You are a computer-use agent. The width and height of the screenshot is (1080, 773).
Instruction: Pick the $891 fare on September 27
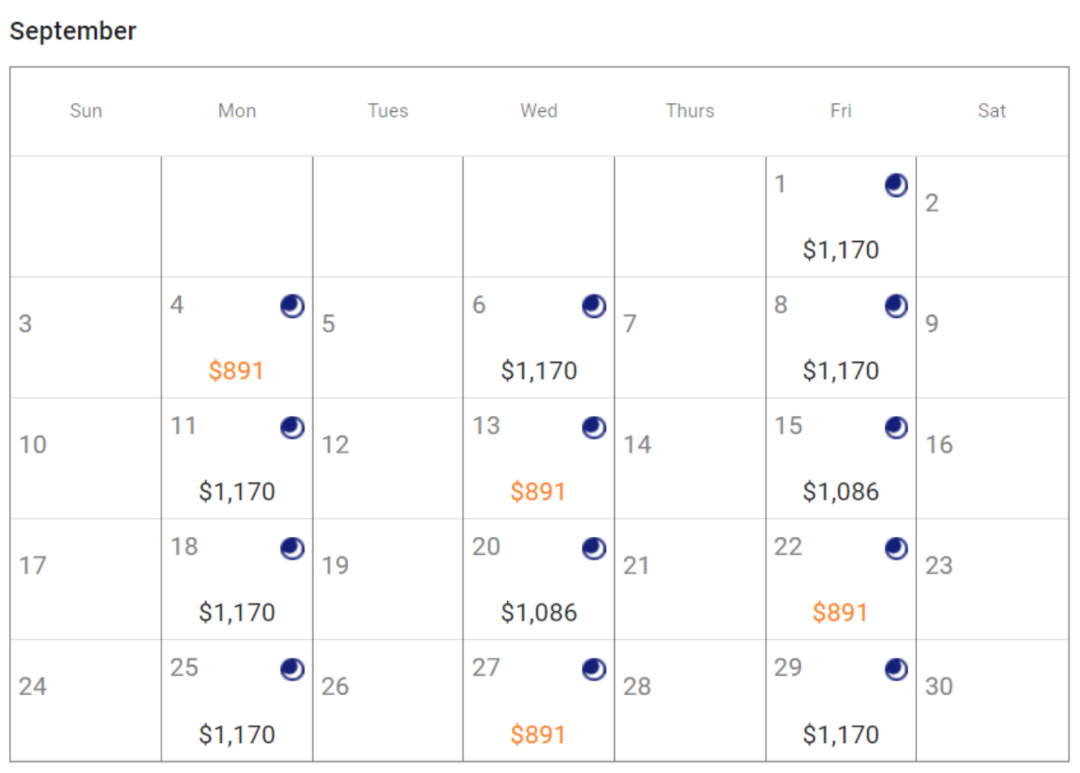click(538, 735)
